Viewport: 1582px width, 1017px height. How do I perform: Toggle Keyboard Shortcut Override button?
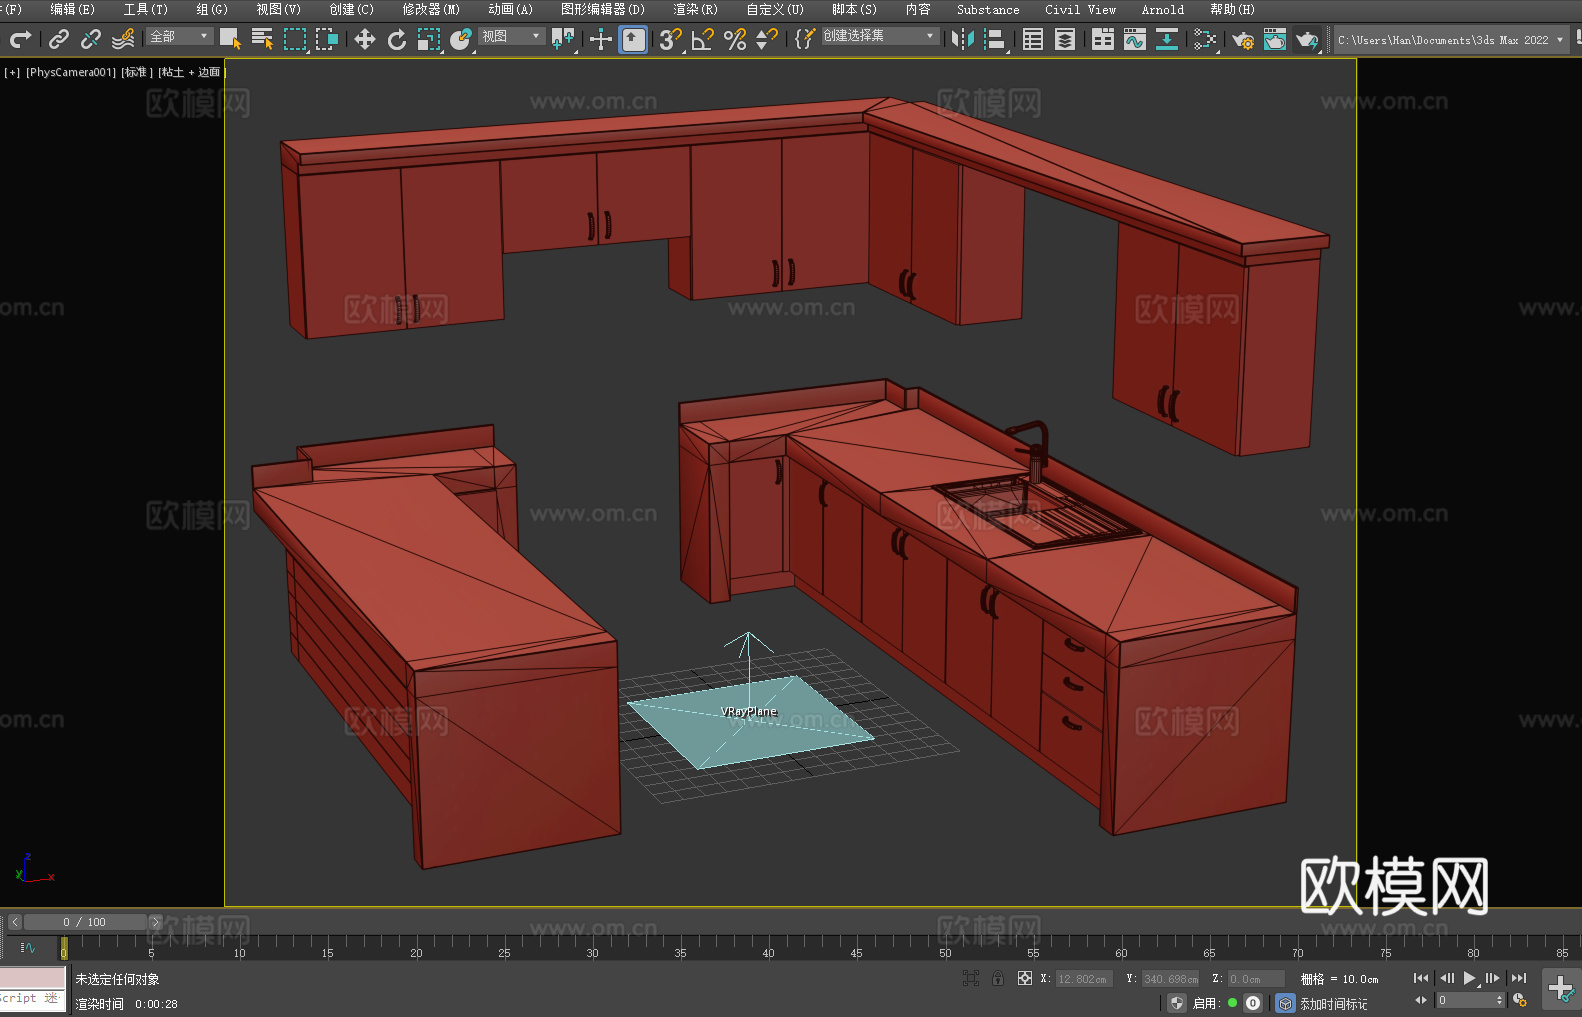pyautogui.click(x=633, y=39)
